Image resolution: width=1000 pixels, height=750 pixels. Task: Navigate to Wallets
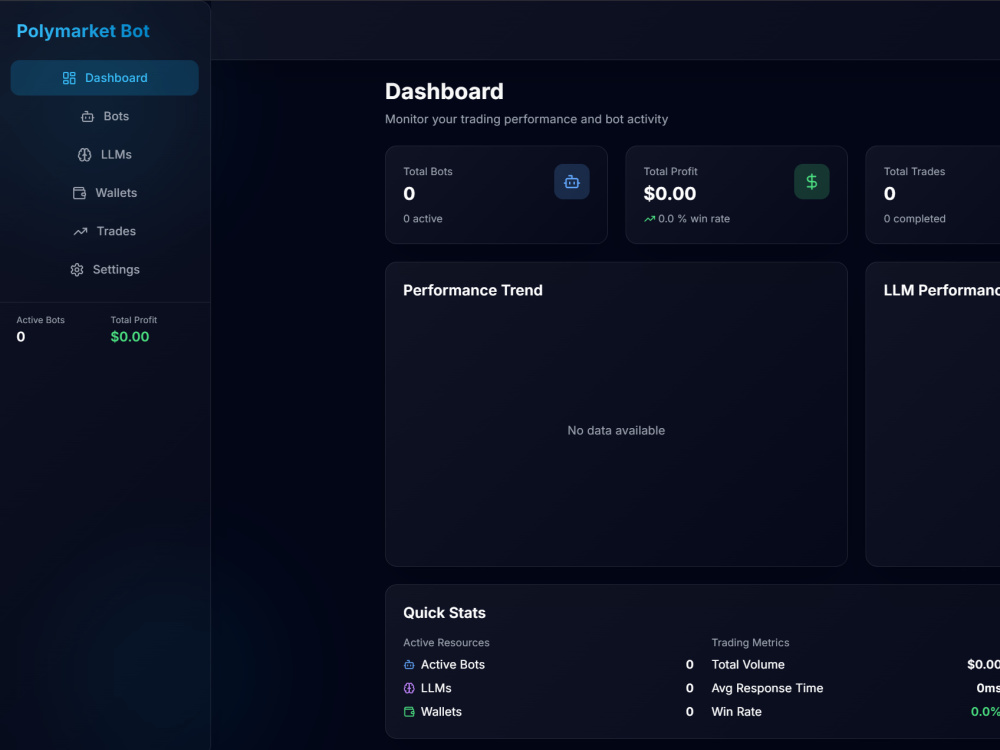point(105,193)
